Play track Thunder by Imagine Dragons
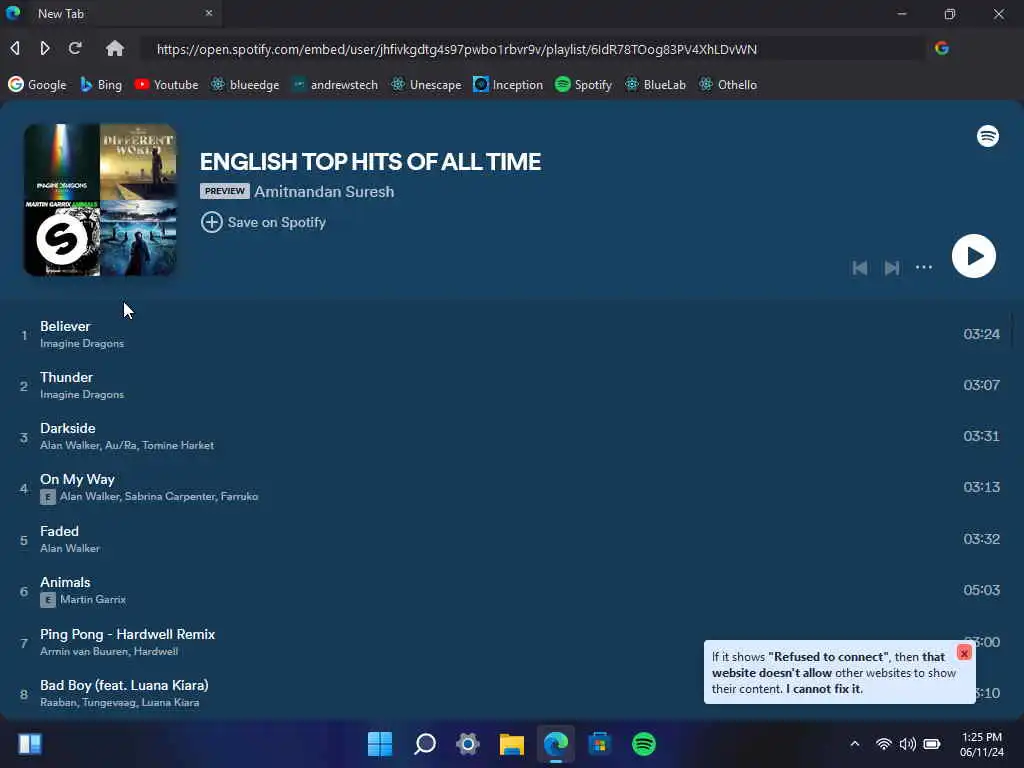The height and width of the screenshot is (768, 1024). click(x=511, y=385)
